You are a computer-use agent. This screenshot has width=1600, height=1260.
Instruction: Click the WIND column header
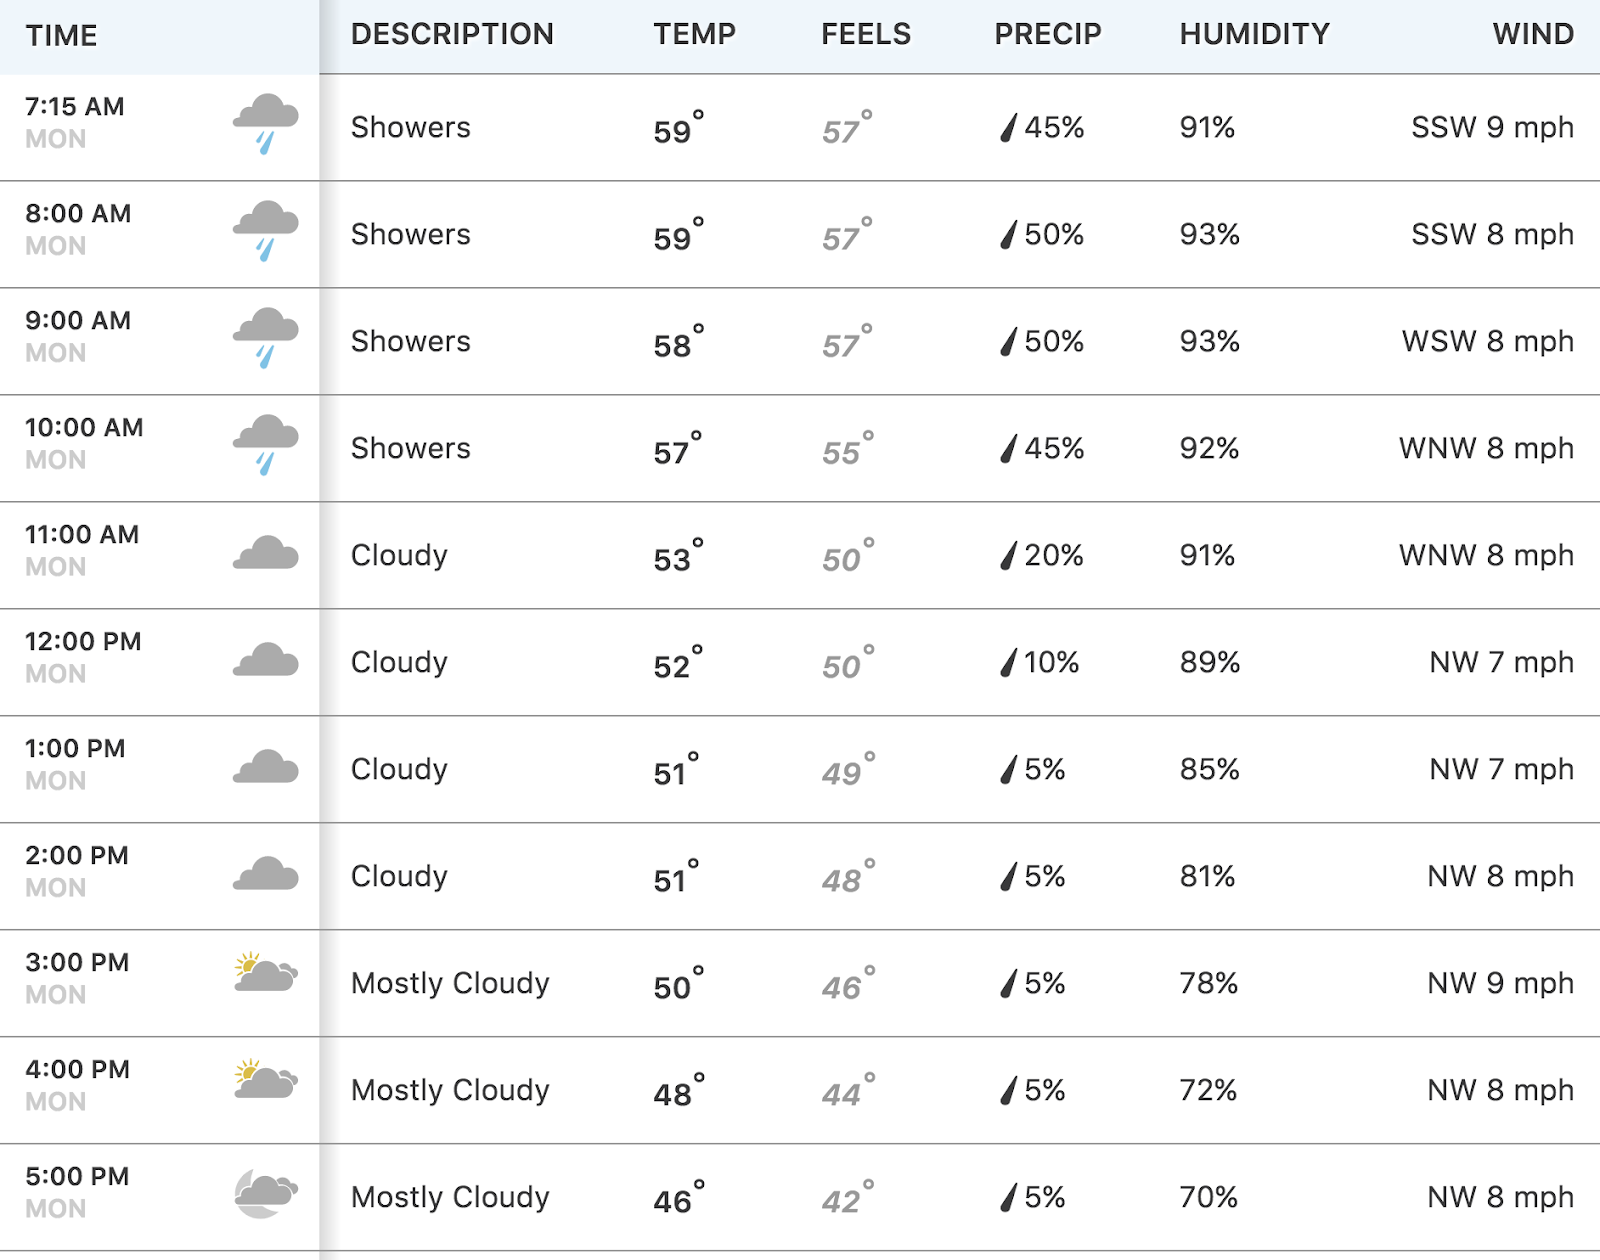(x=1533, y=34)
